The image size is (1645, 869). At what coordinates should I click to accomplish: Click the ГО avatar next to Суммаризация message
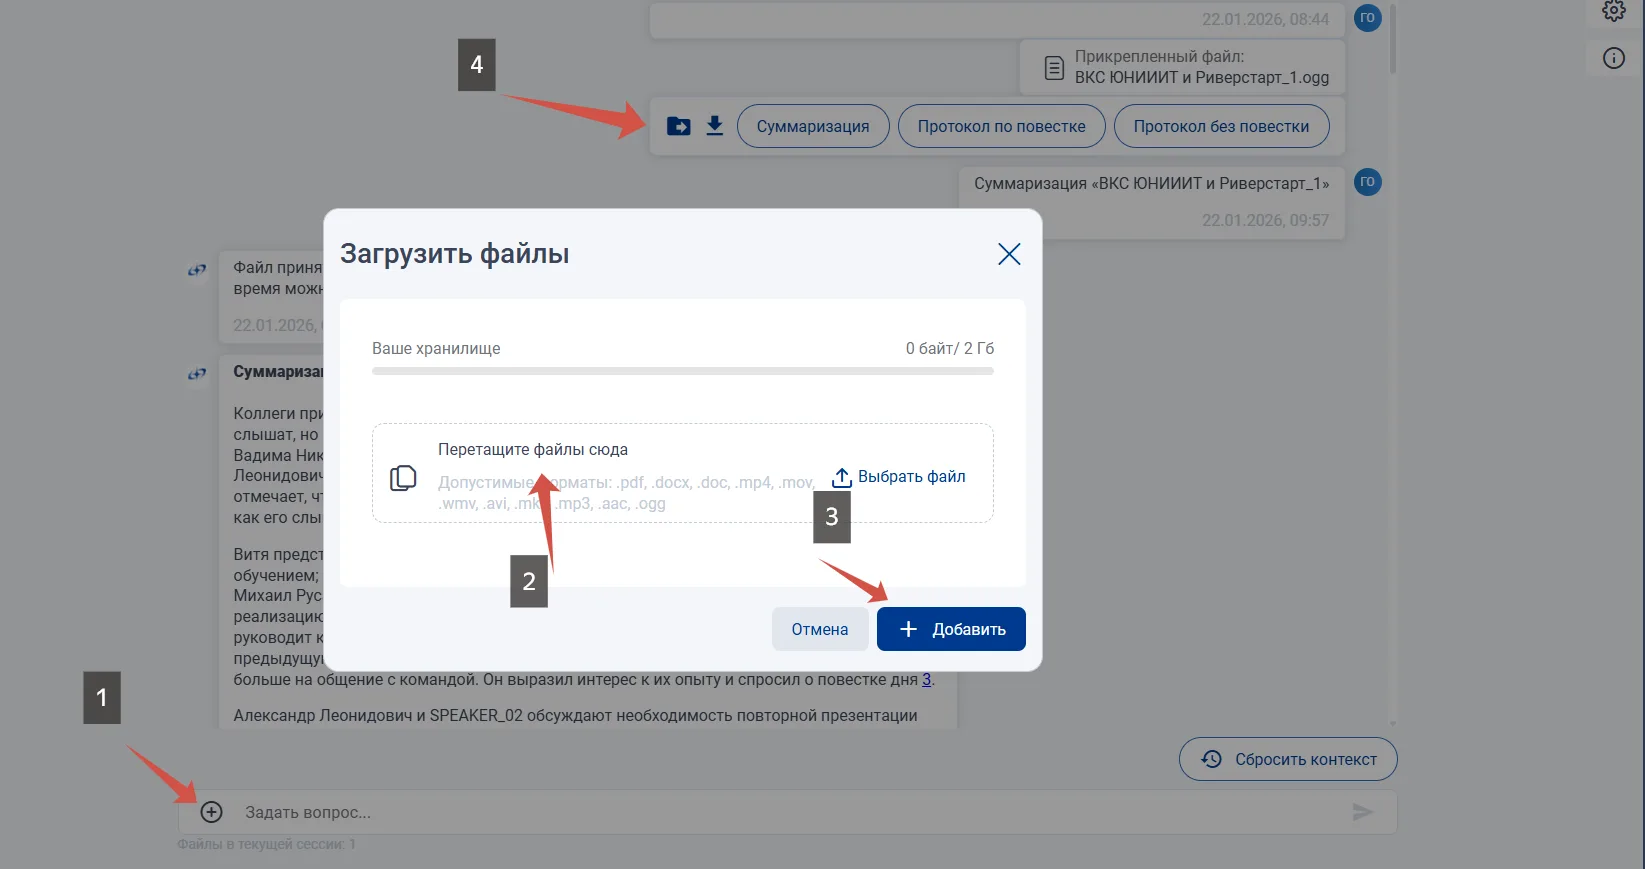point(1367,182)
